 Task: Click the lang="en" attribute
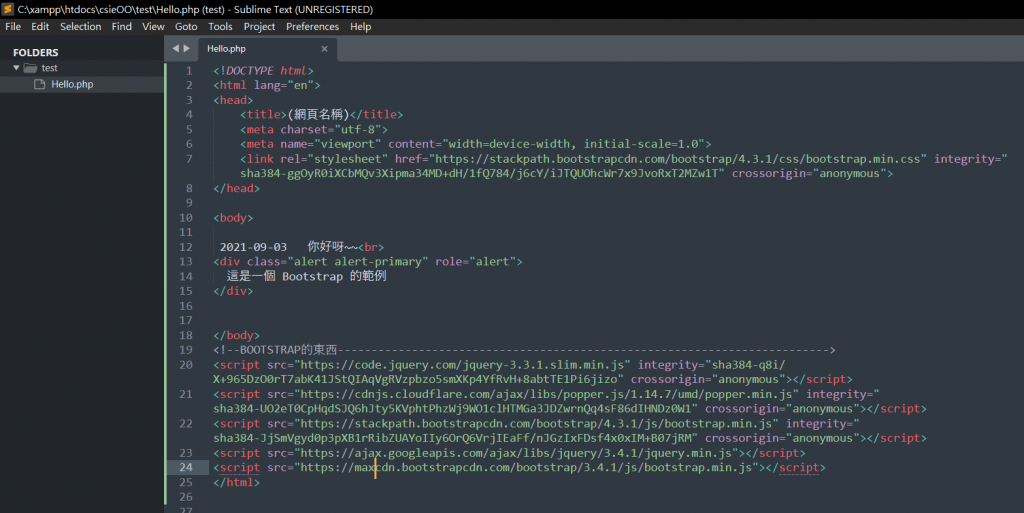tap(283, 86)
